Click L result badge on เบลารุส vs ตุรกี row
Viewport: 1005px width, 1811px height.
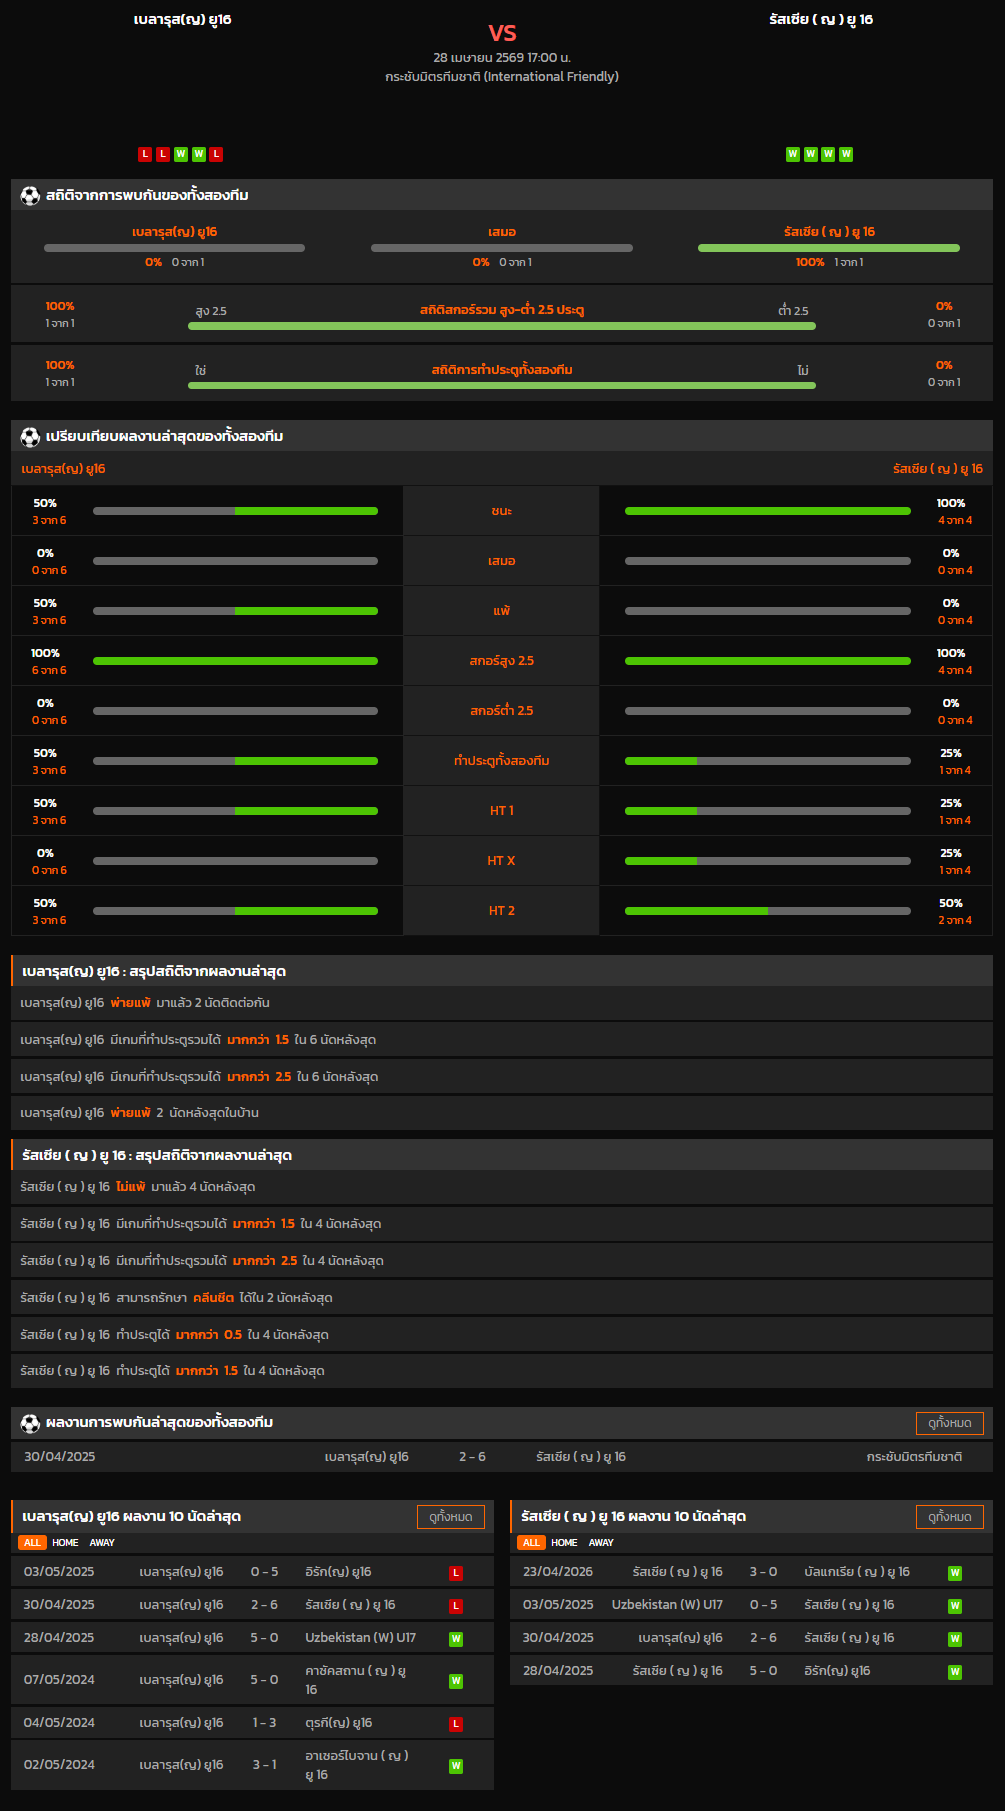pyautogui.click(x=456, y=1724)
